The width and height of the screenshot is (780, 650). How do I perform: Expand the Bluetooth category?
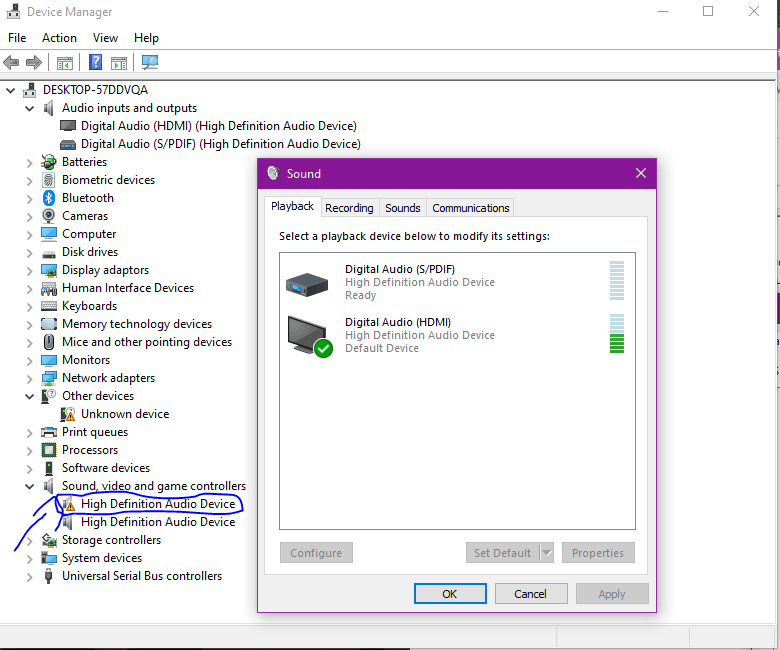(29, 198)
